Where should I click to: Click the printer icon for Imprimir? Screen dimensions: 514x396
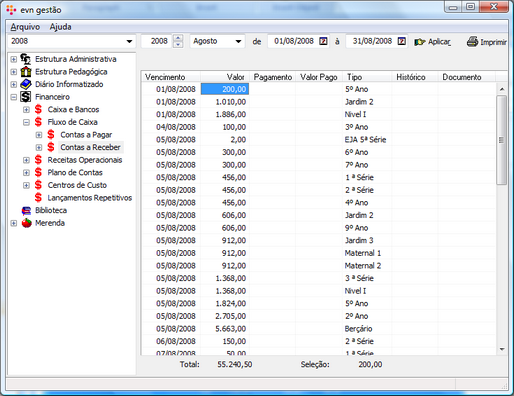(472, 41)
